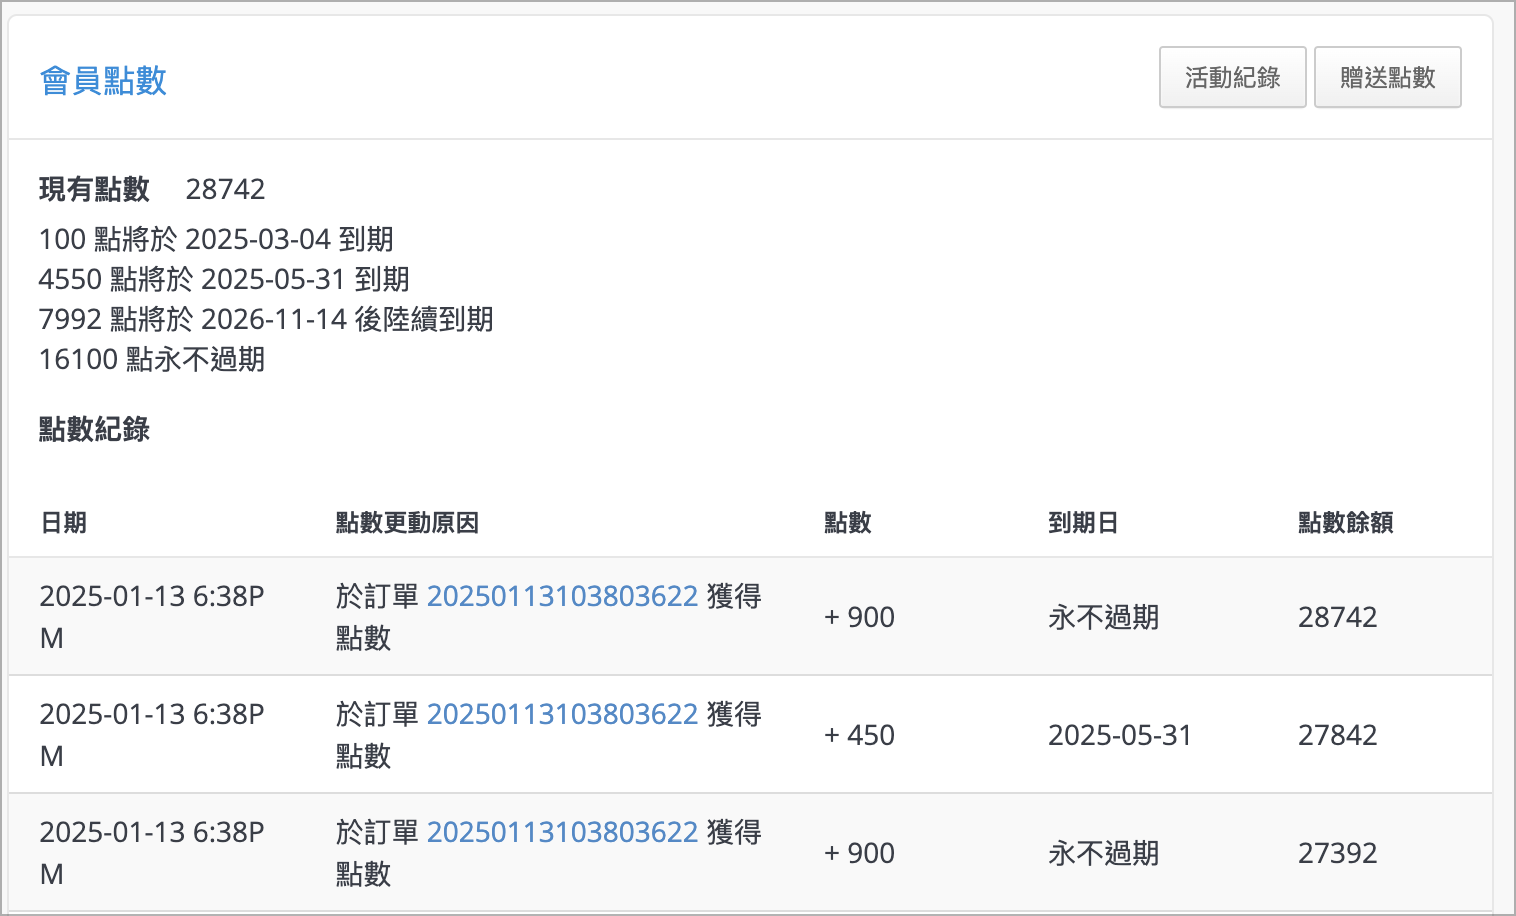Click the 贈送點數 gift points button
The height and width of the screenshot is (916, 1516).
pos(1387,77)
